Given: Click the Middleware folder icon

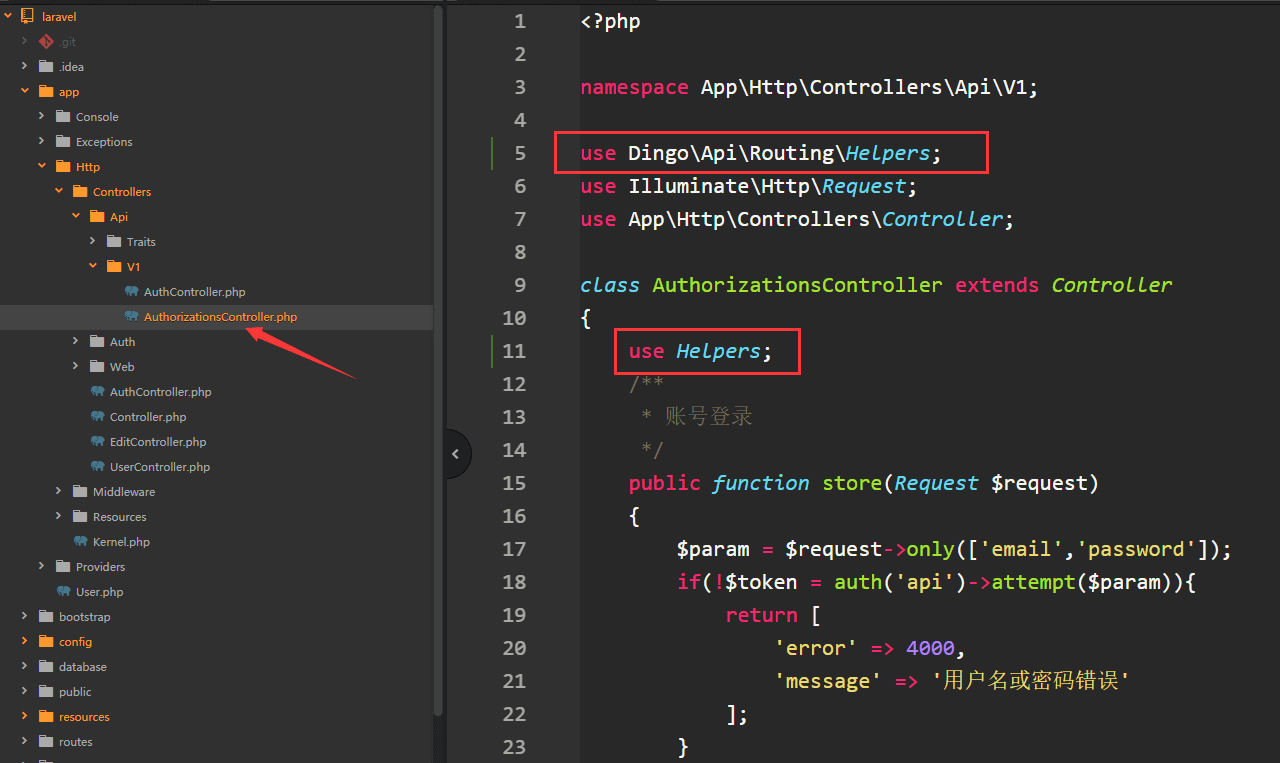Looking at the screenshot, I should tap(80, 492).
